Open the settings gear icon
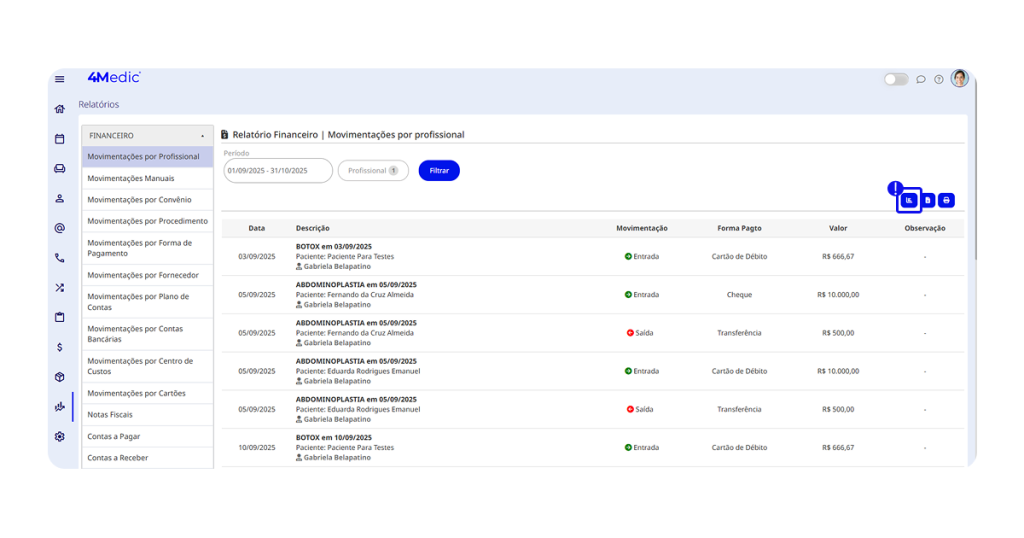 pos(60,437)
